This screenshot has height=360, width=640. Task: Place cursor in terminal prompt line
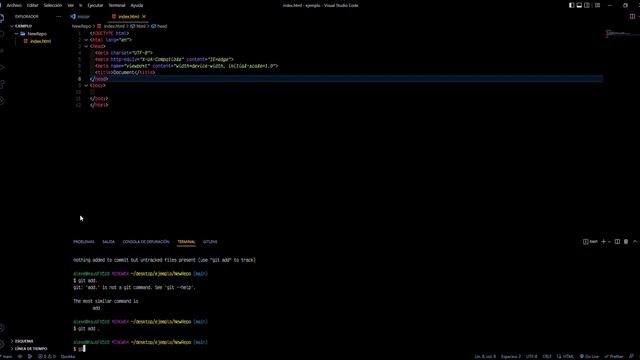[x=79, y=349]
